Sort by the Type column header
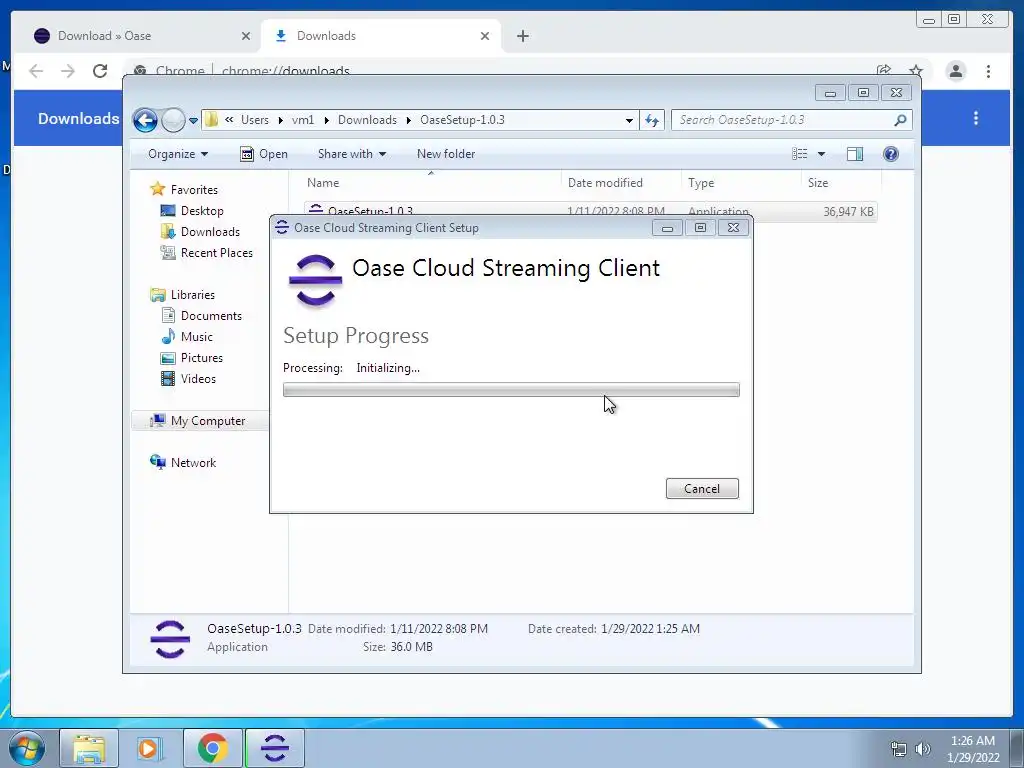The width and height of the screenshot is (1024, 768). 701,183
